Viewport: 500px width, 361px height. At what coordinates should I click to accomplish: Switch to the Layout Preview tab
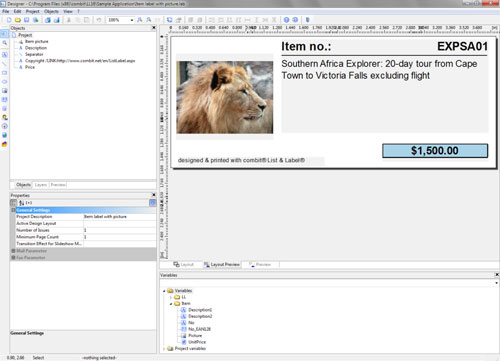coord(222,264)
